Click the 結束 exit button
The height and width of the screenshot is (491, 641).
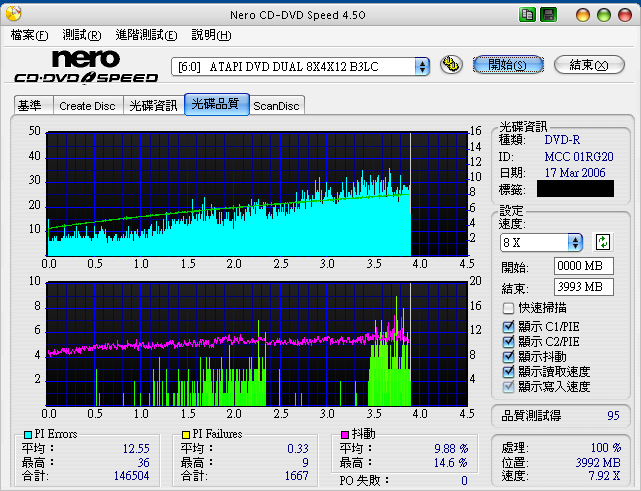click(589, 65)
